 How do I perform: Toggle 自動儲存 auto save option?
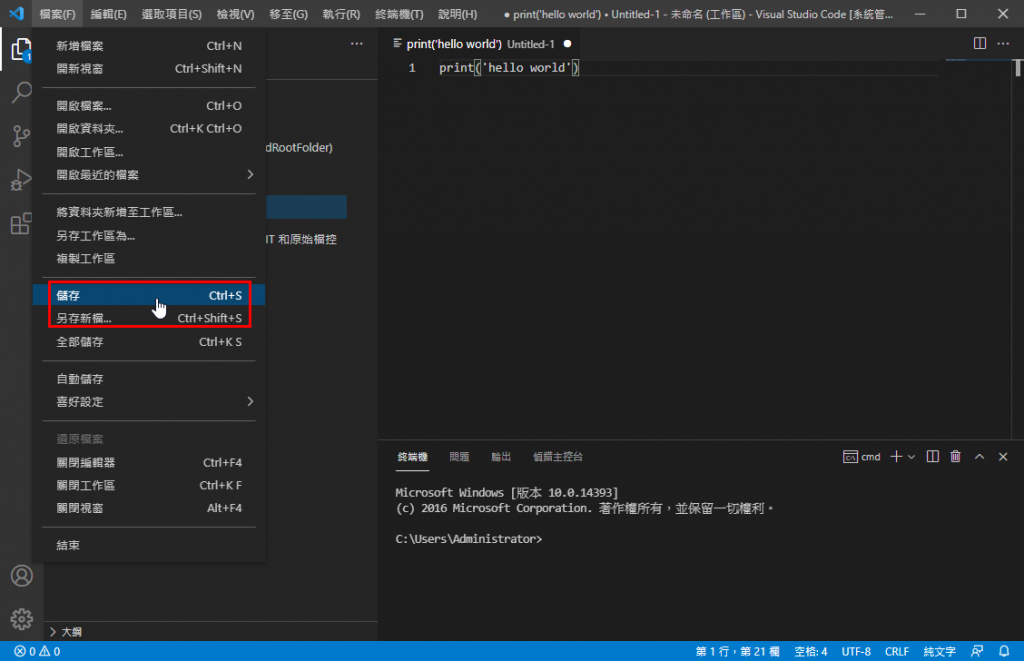coord(149,379)
